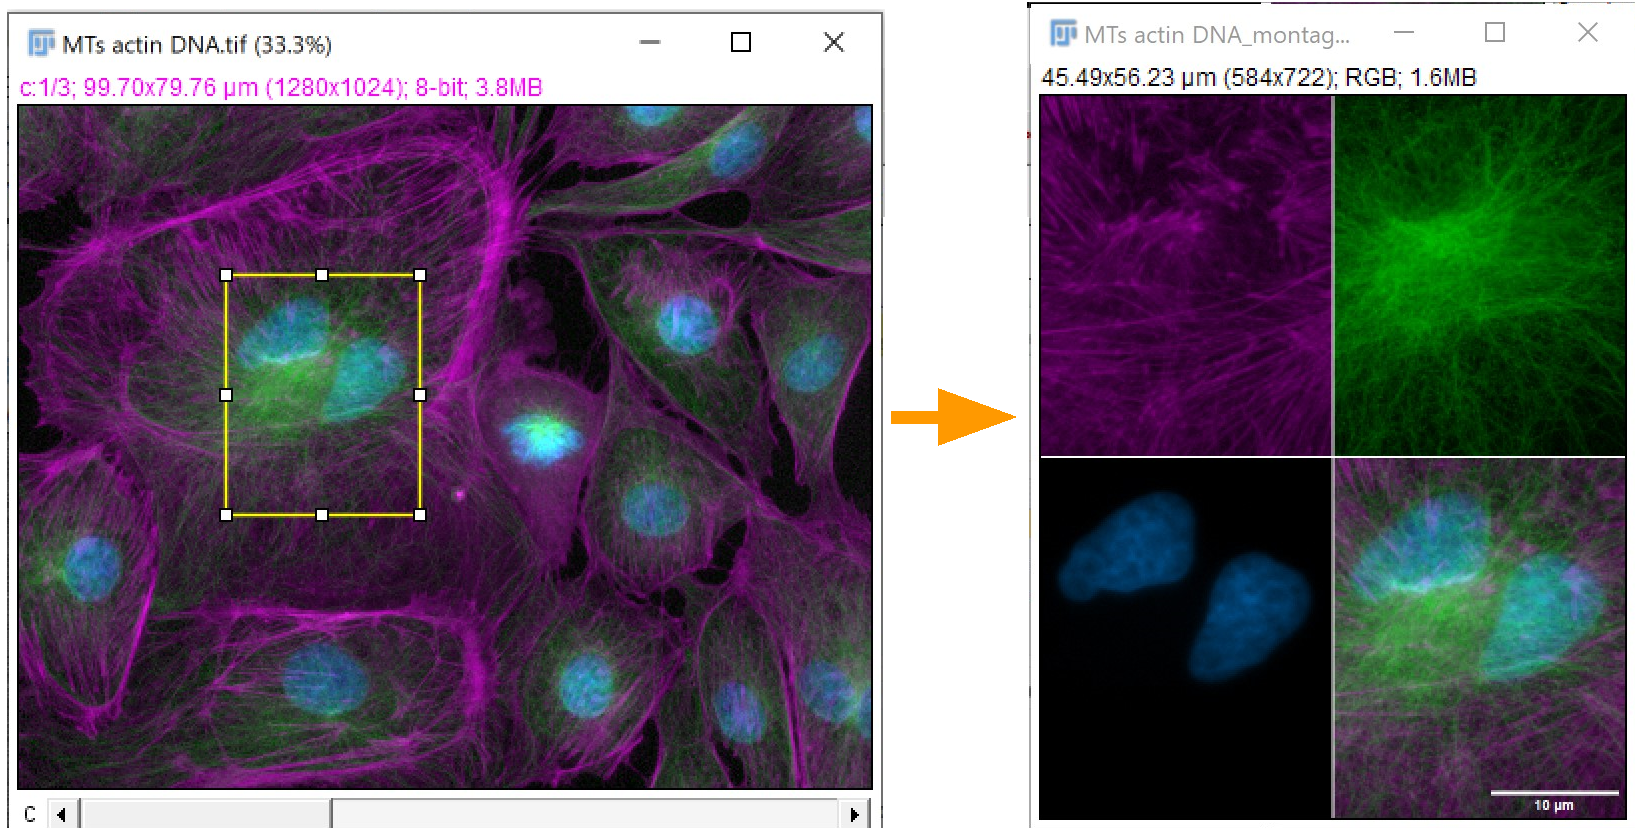The height and width of the screenshot is (828, 1638).
Task: Click the channel scrollbar right arrow
Action: (x=854, y=814)
